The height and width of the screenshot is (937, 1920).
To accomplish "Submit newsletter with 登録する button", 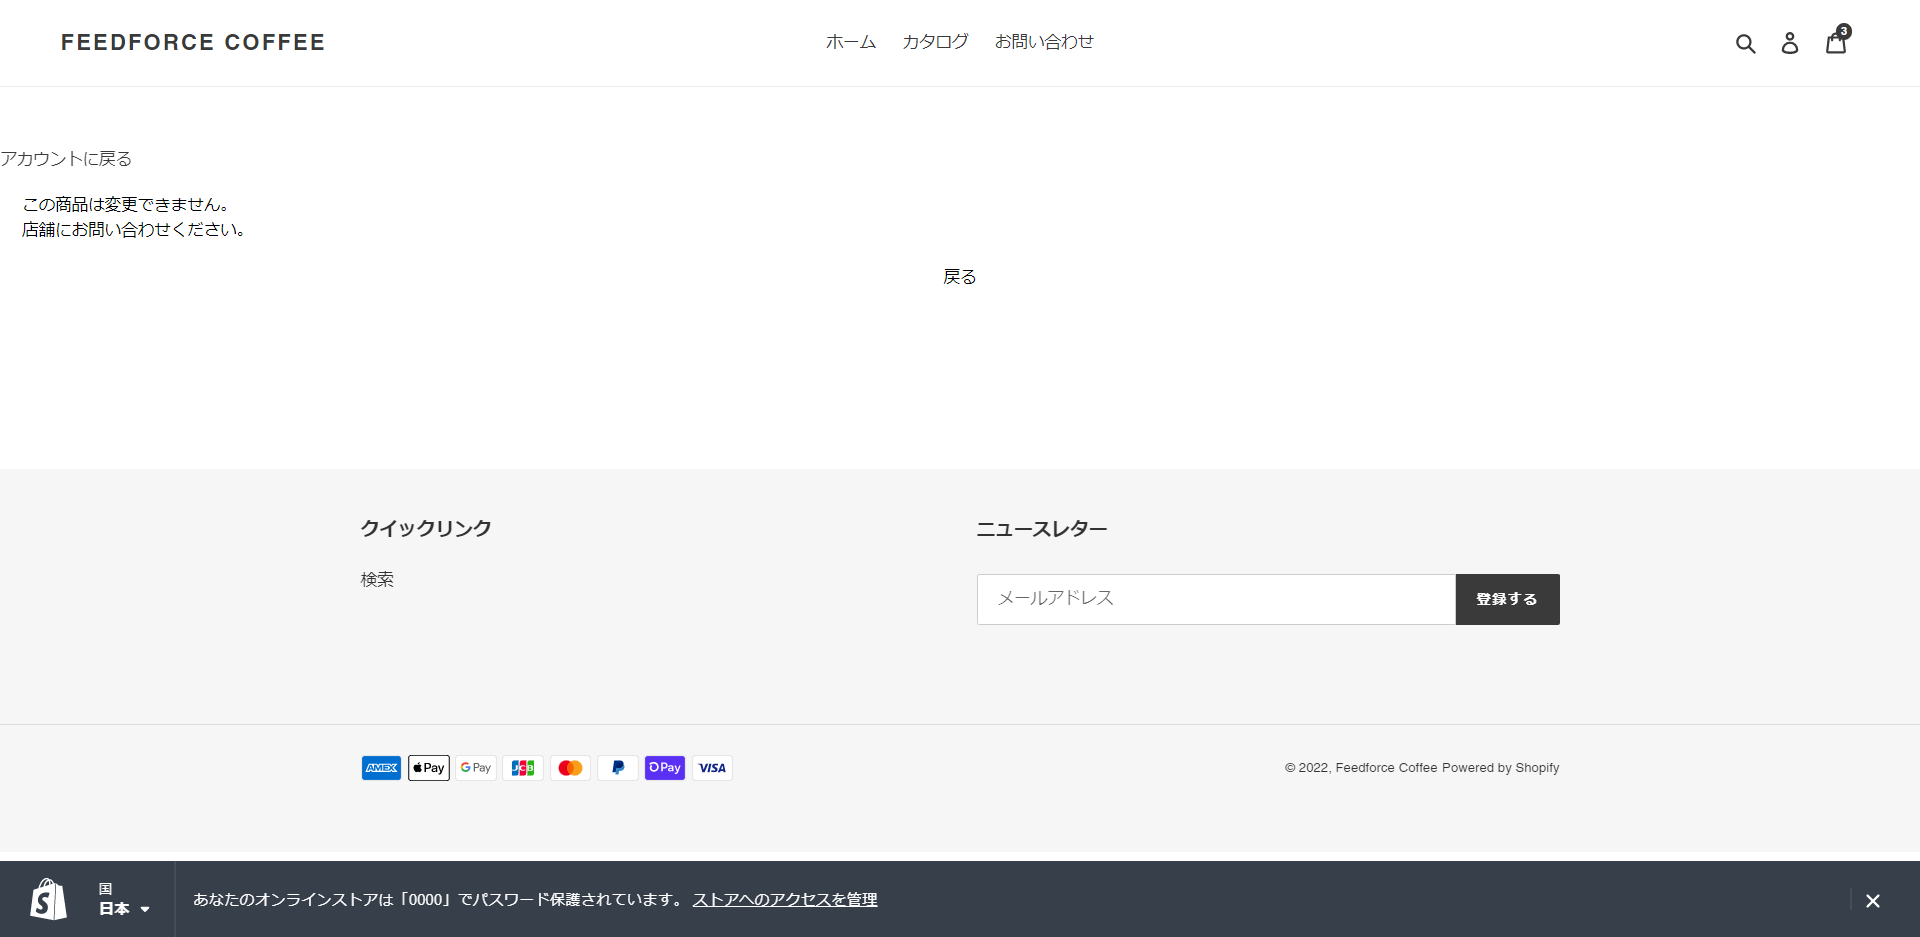I will (1507, 599).
